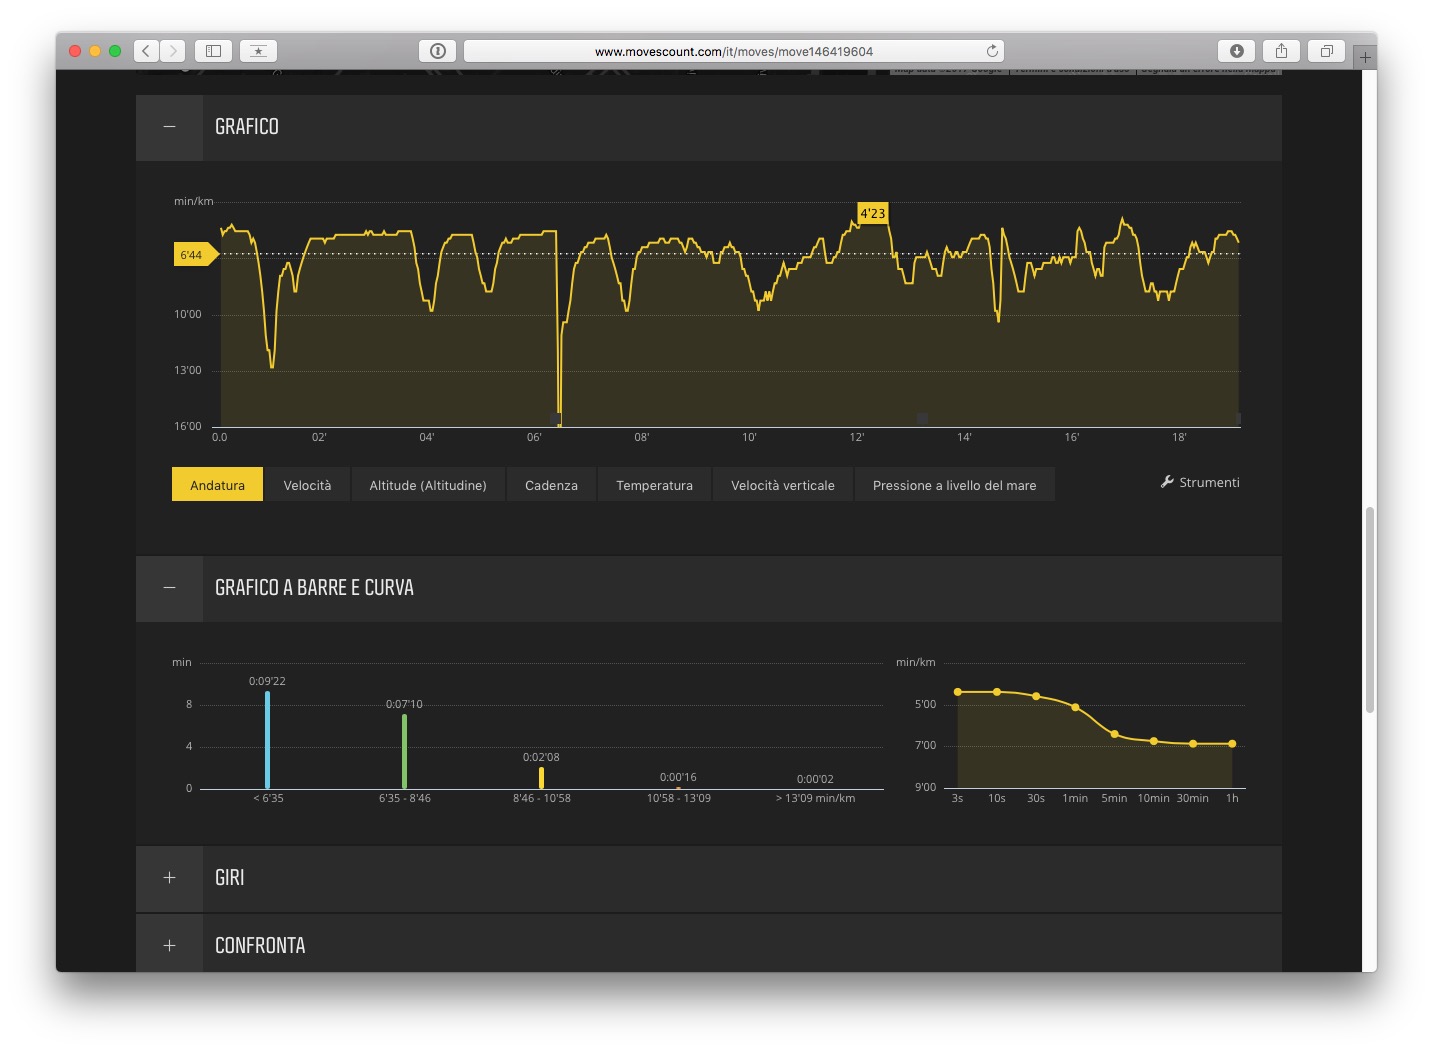
Task: Open the Strumenti wrench tools
Action: click(1200, 482)
